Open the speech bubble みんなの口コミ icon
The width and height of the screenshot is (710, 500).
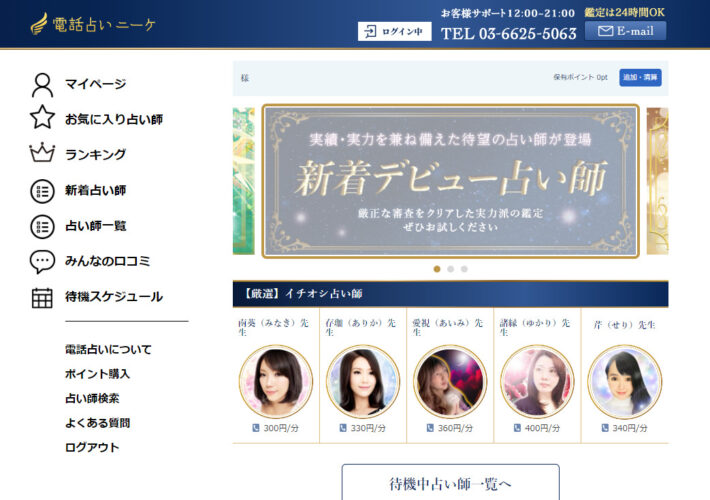[42, 261]
